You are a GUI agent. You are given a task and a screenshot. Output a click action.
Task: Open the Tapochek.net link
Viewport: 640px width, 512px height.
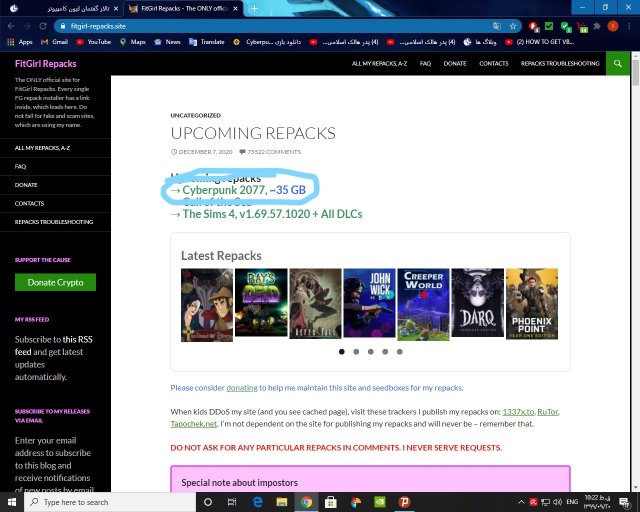pyautogui.click(x=193, y=424)
